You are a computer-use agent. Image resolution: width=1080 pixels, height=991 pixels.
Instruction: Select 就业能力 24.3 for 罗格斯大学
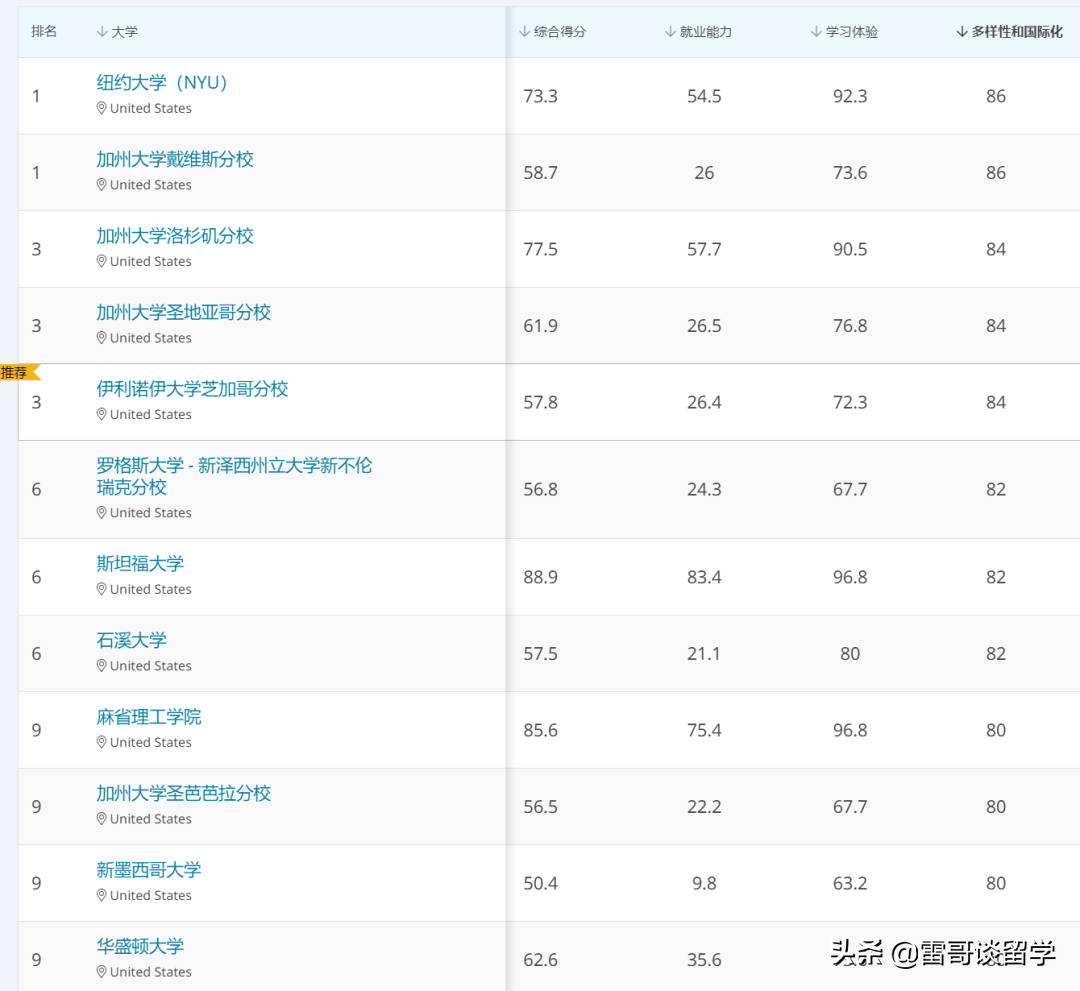pyautogui.click(x=704, y=489)
